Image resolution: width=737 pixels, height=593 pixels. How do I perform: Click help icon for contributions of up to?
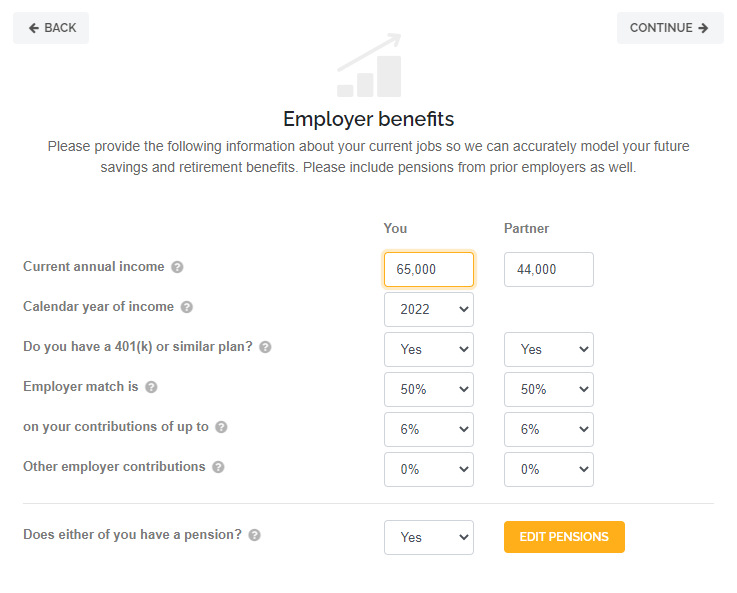[222, 427]
